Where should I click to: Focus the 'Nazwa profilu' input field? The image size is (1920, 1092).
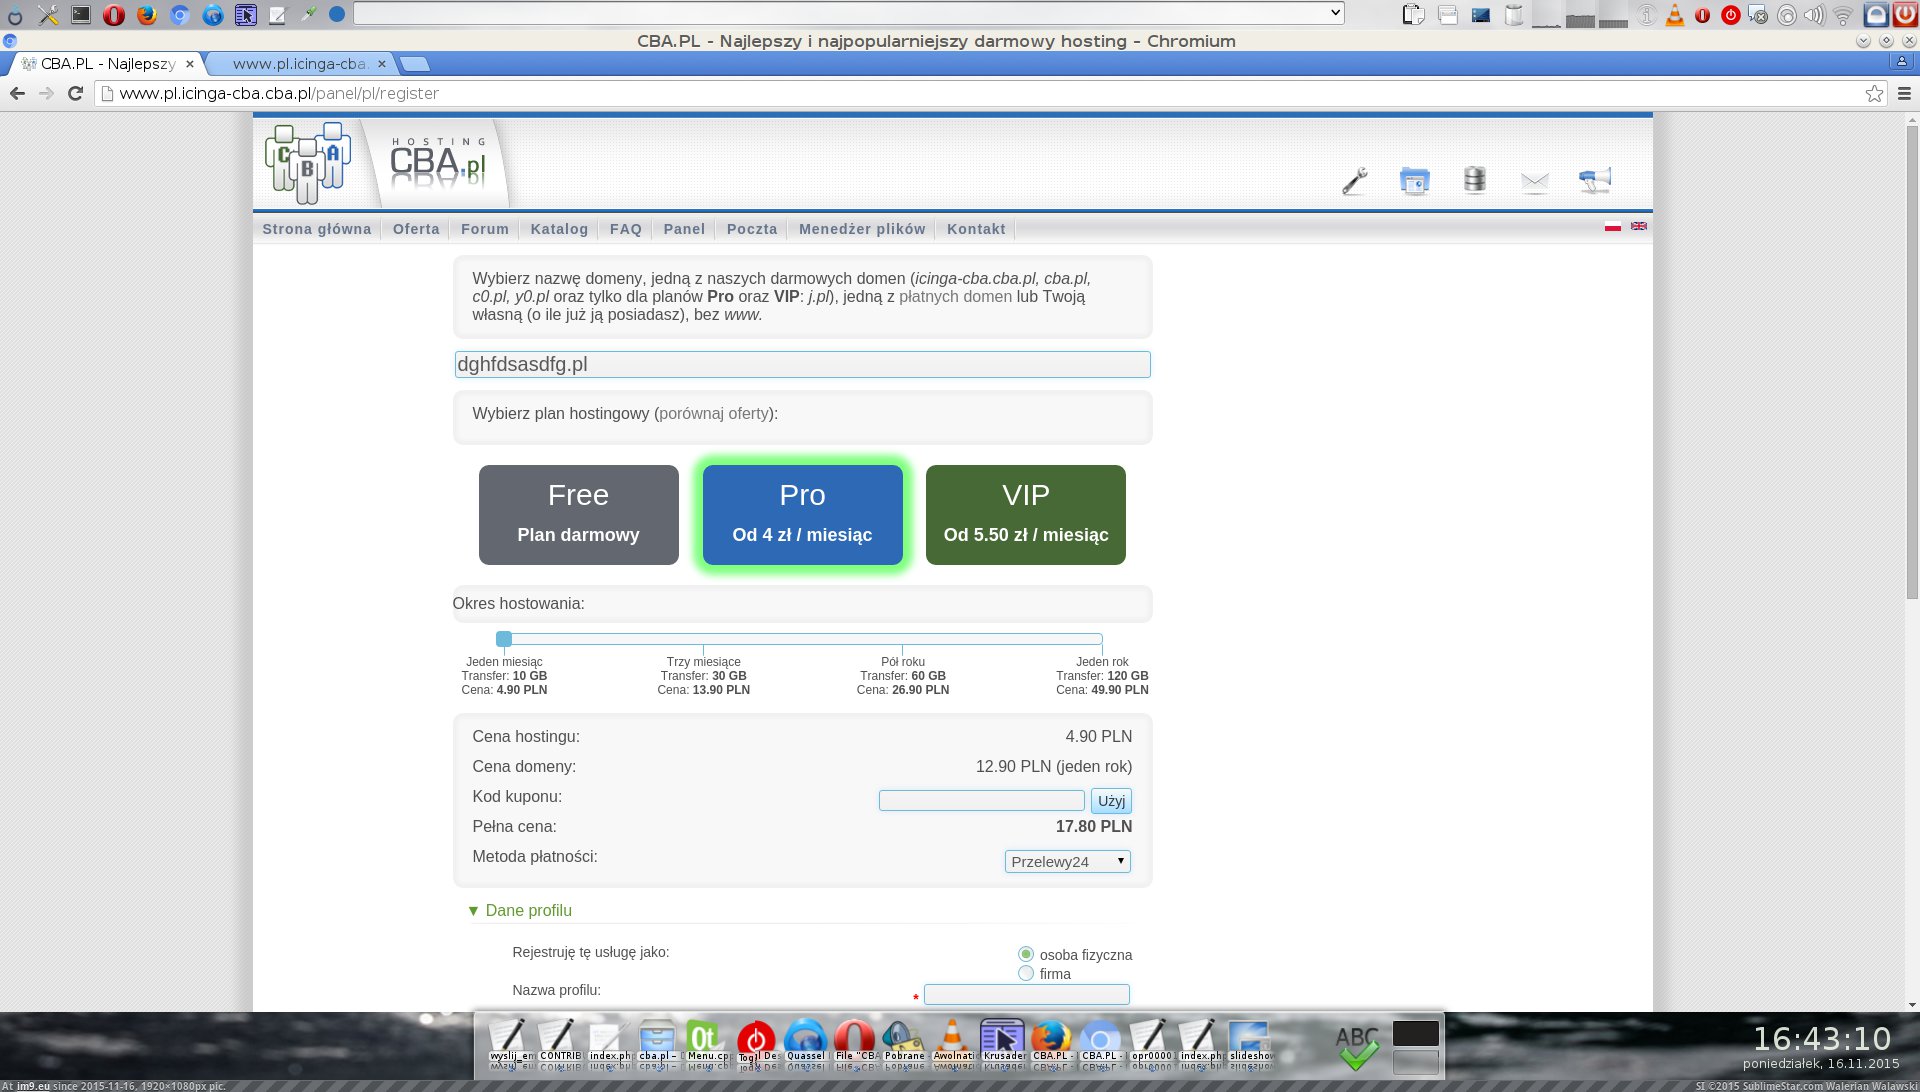coord(1026,994)
